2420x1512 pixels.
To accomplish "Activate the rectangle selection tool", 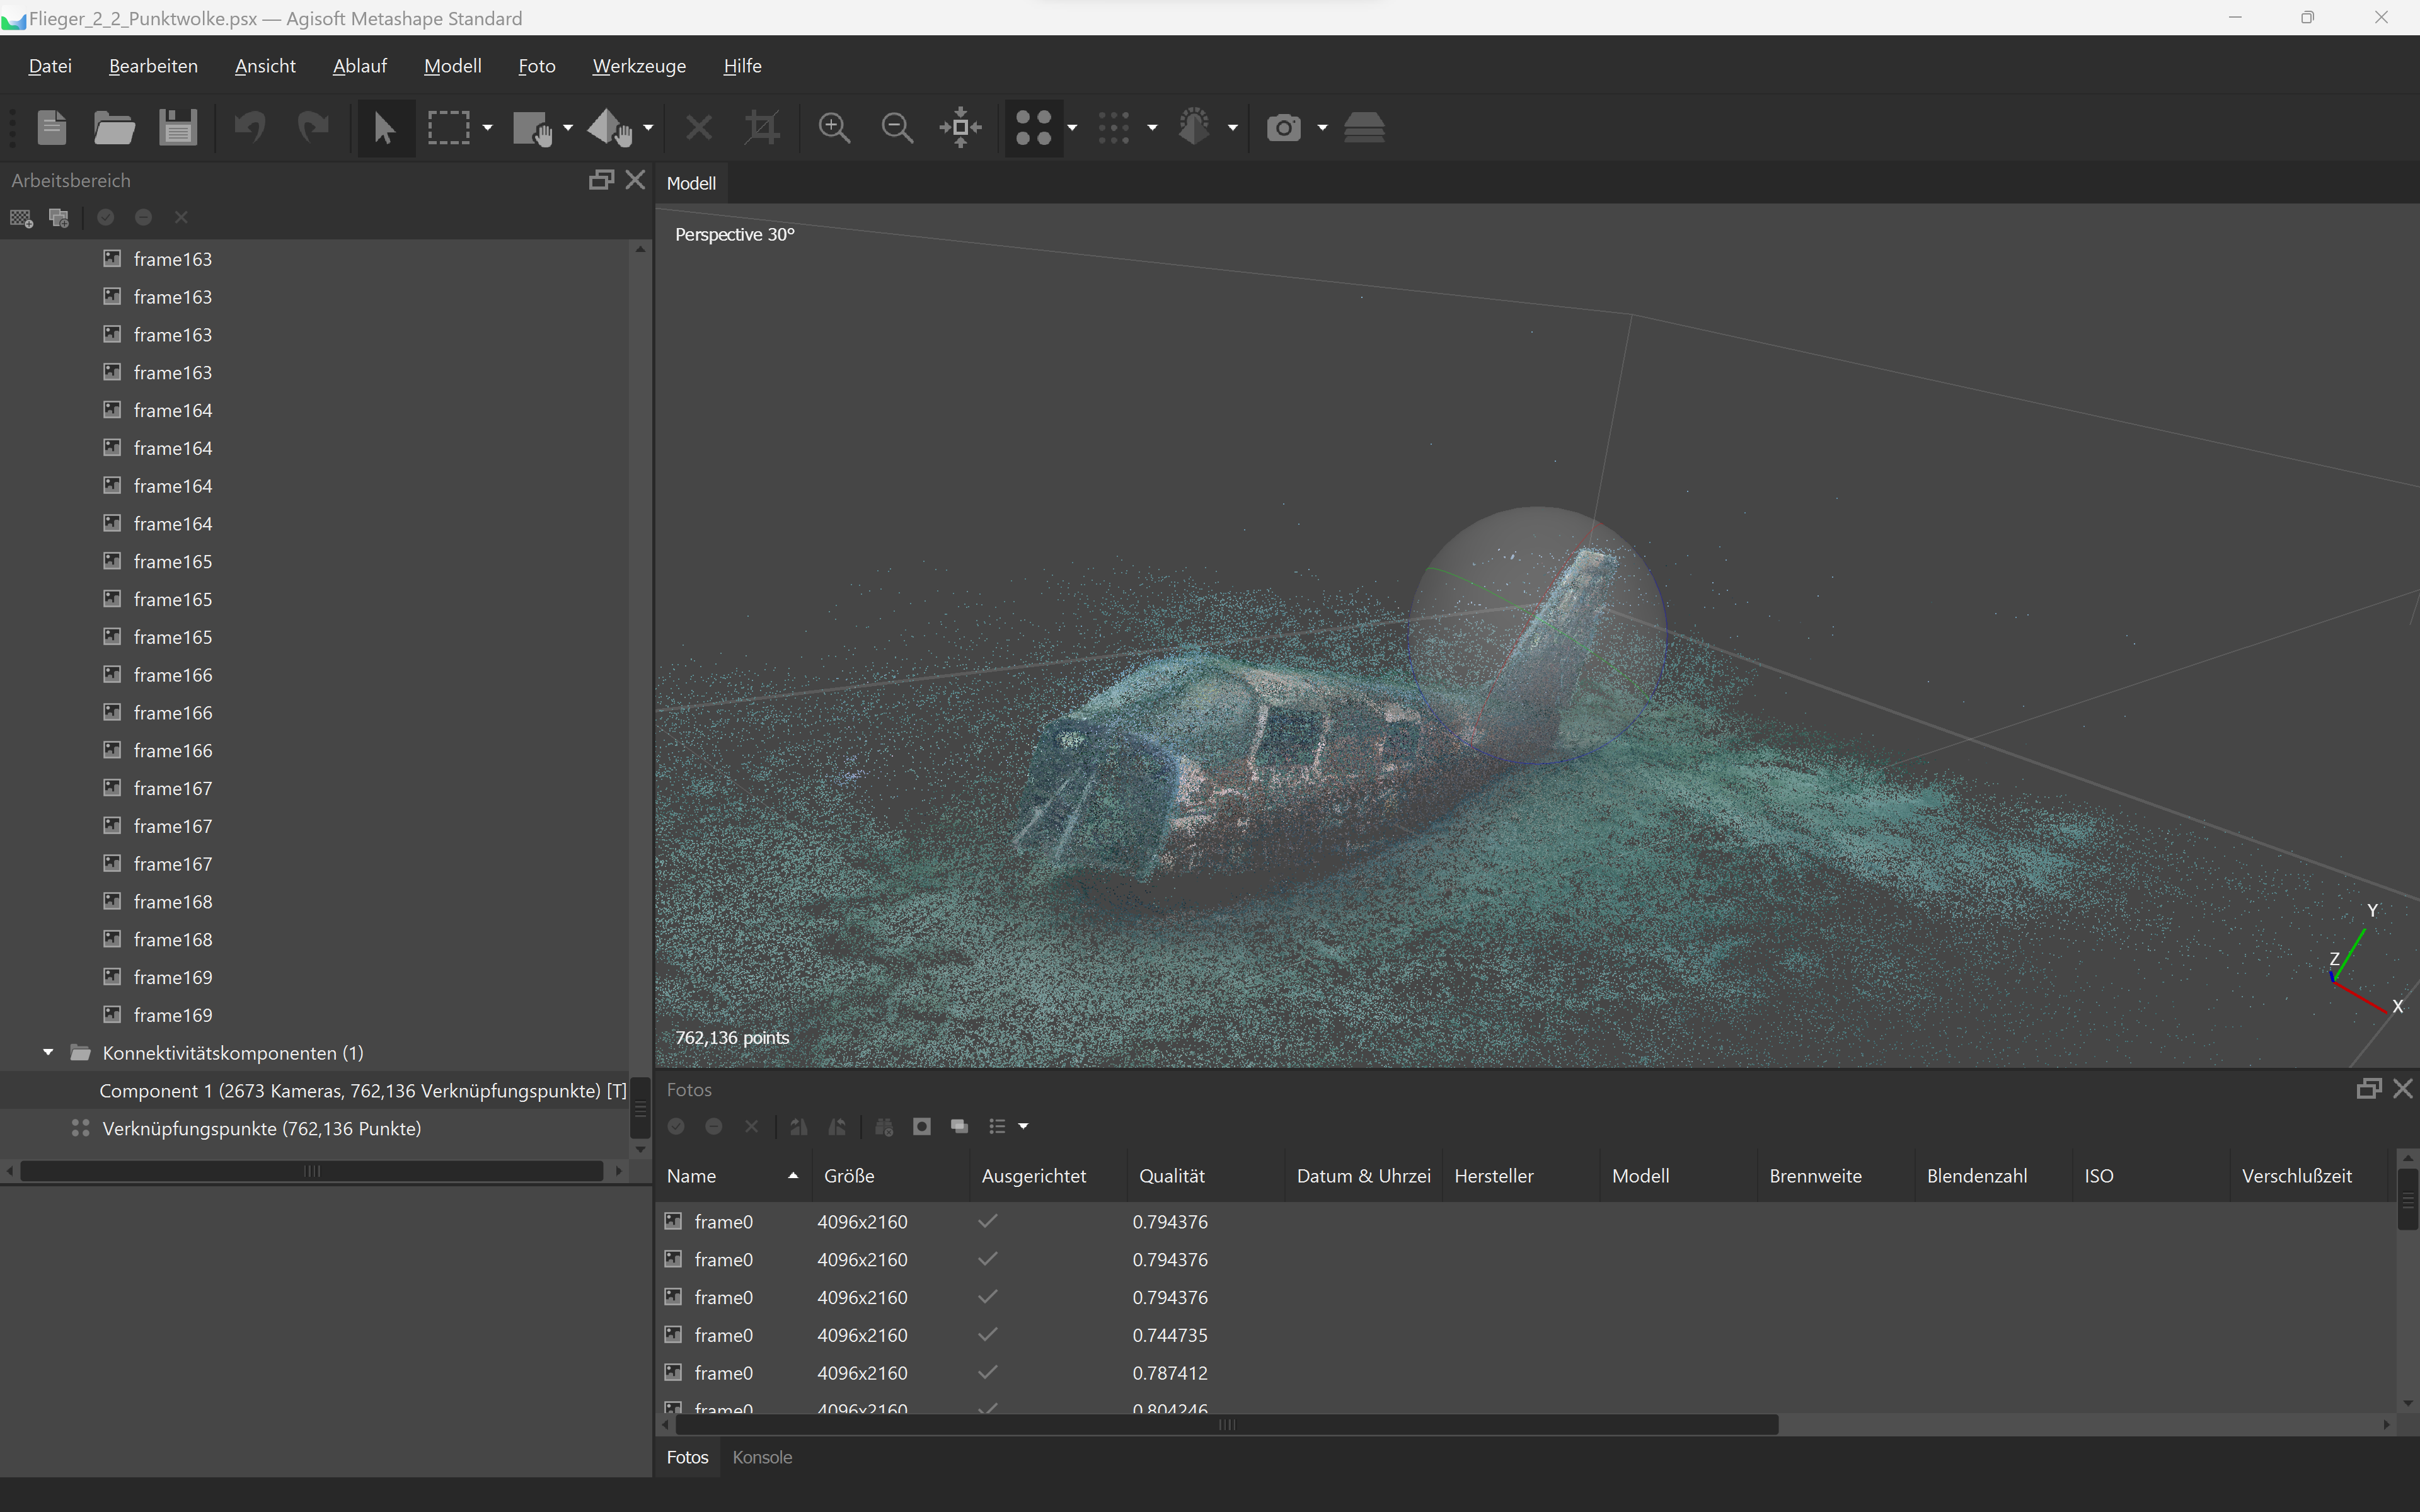I will pyautogui.click(x=449, y=128).
